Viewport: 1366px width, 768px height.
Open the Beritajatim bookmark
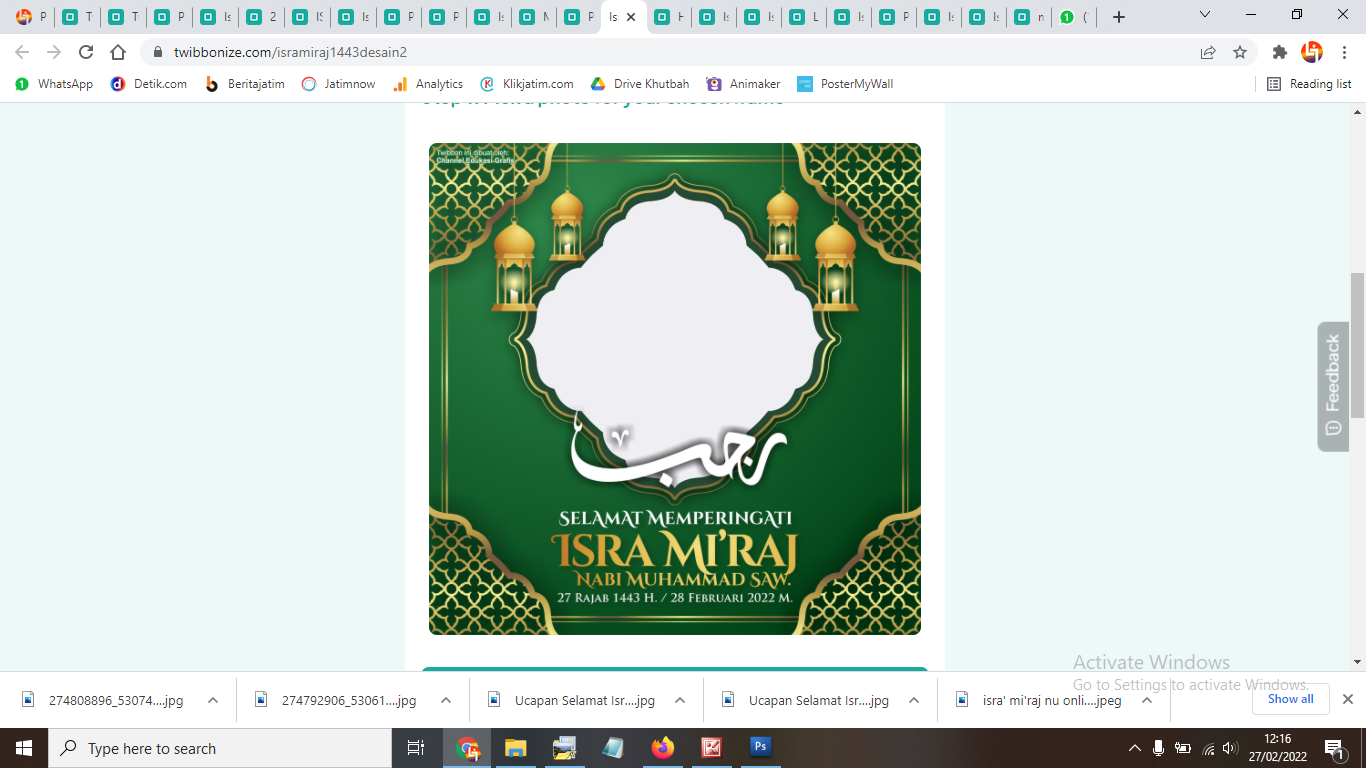point(244,84)
